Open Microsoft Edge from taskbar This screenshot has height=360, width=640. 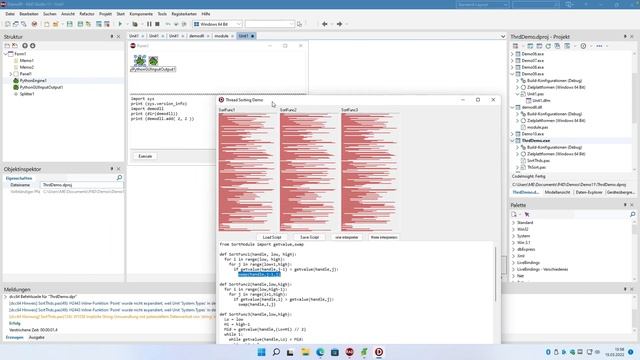(320, 352)
